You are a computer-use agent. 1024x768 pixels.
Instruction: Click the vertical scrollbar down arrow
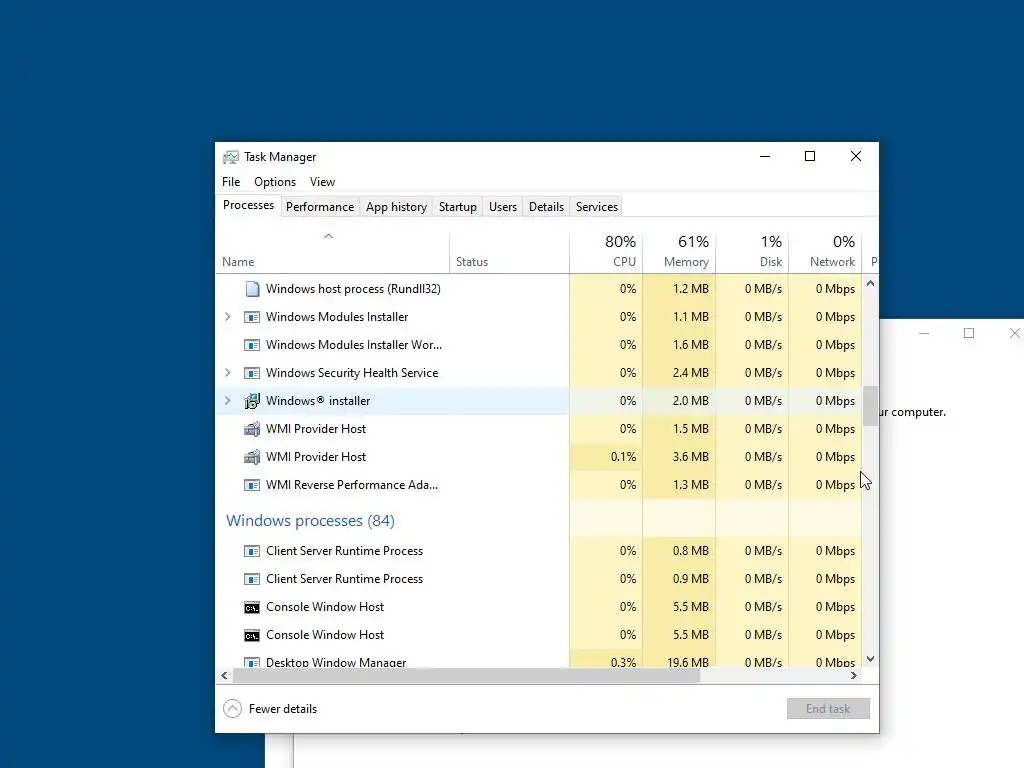tap(870, 659)
